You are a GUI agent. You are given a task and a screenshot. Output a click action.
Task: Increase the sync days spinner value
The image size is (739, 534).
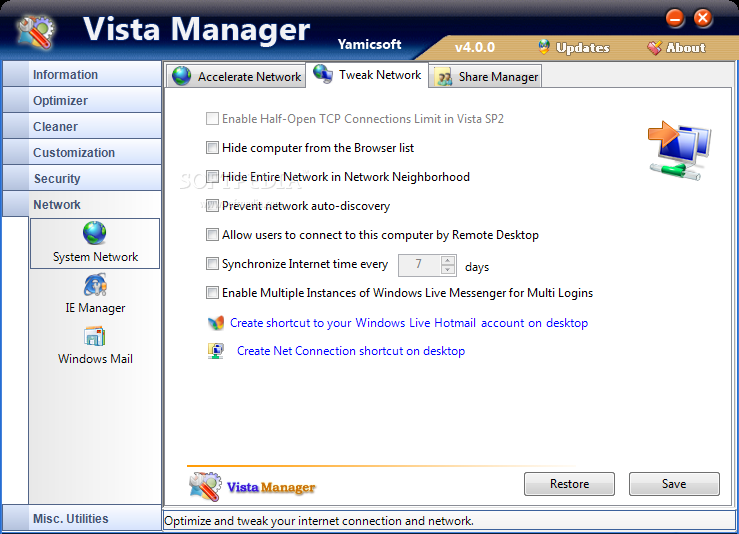[x=448, y=260]
